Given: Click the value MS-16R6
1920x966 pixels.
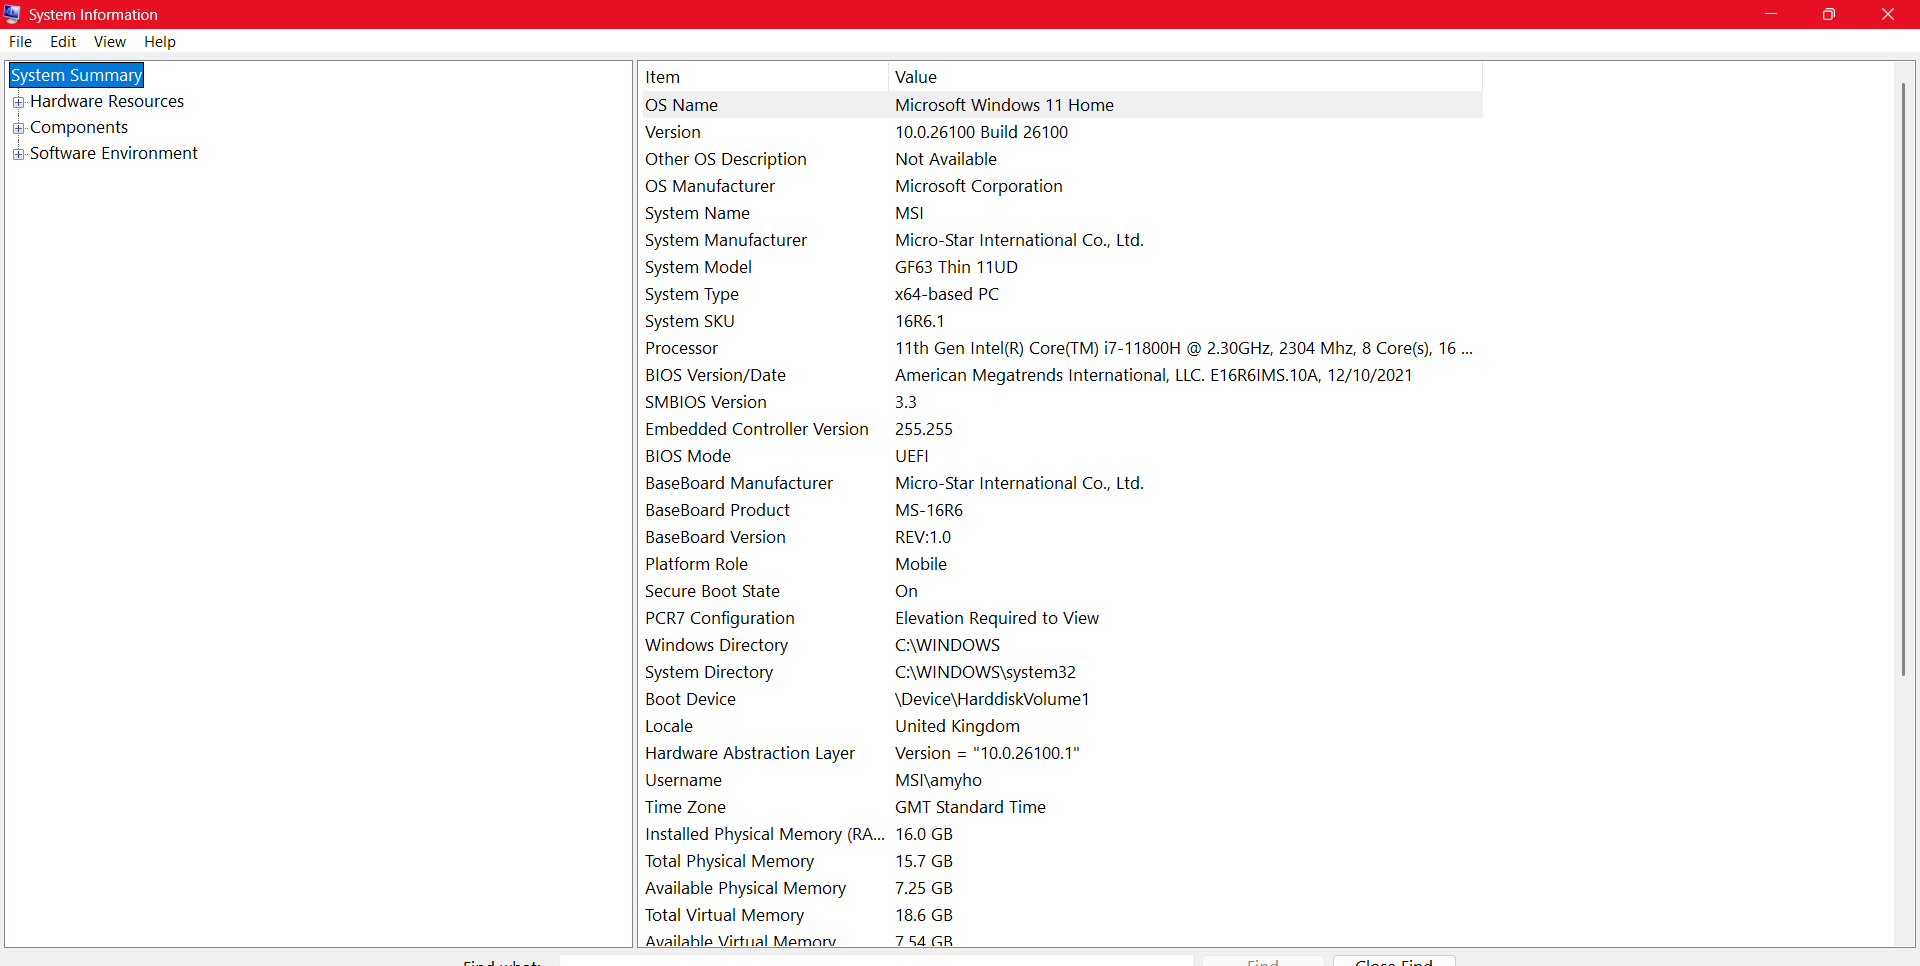Looking at the screenshot, I should tap(929, 510).
